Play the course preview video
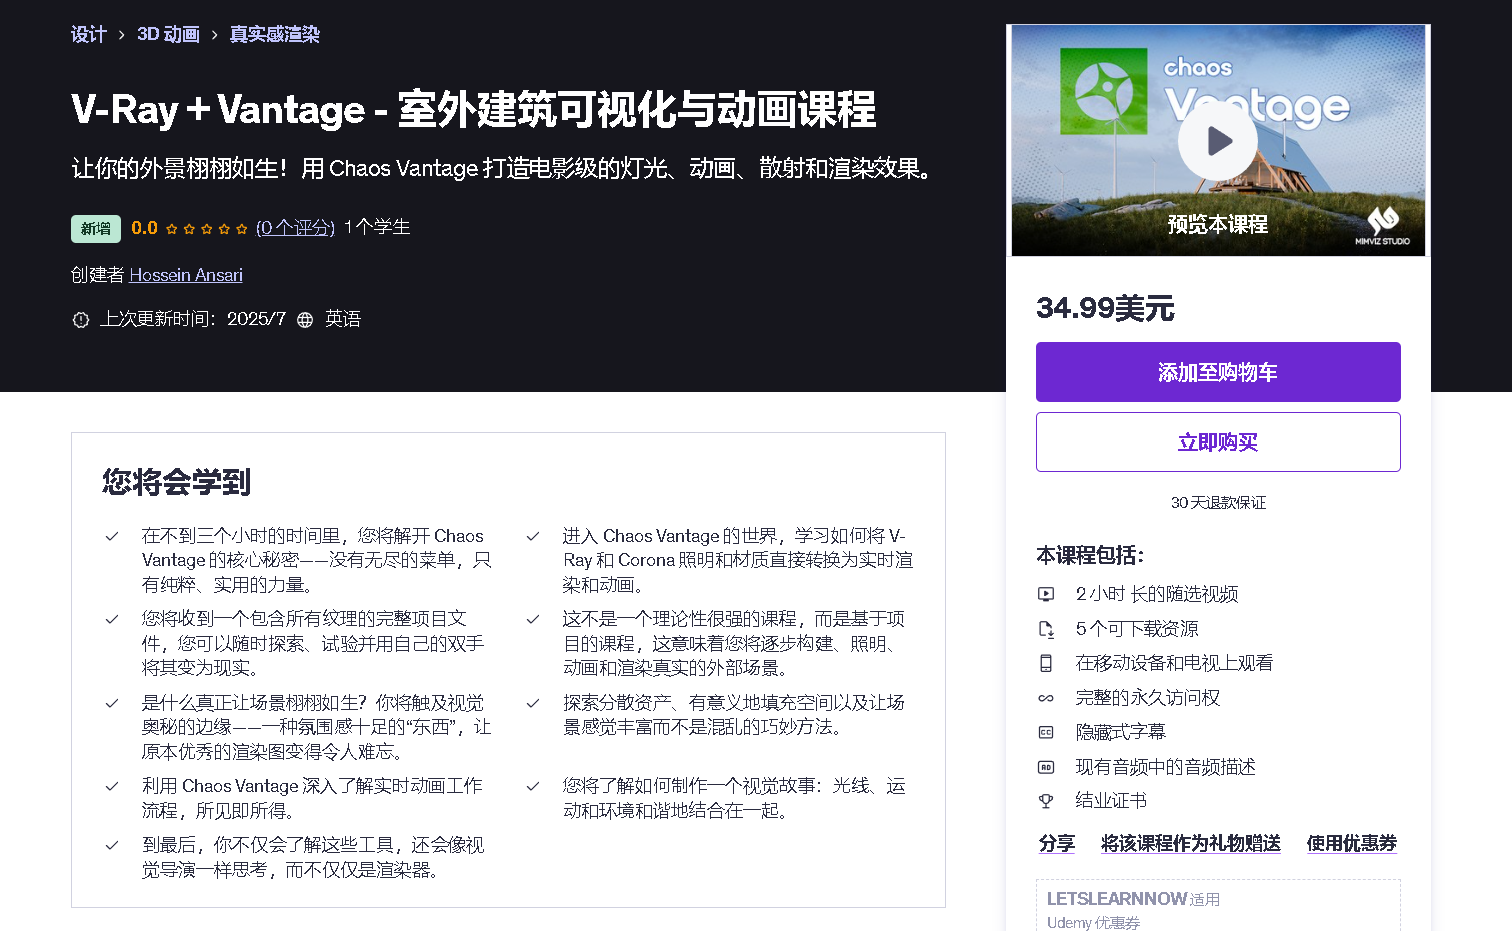 coord(1217,141)
